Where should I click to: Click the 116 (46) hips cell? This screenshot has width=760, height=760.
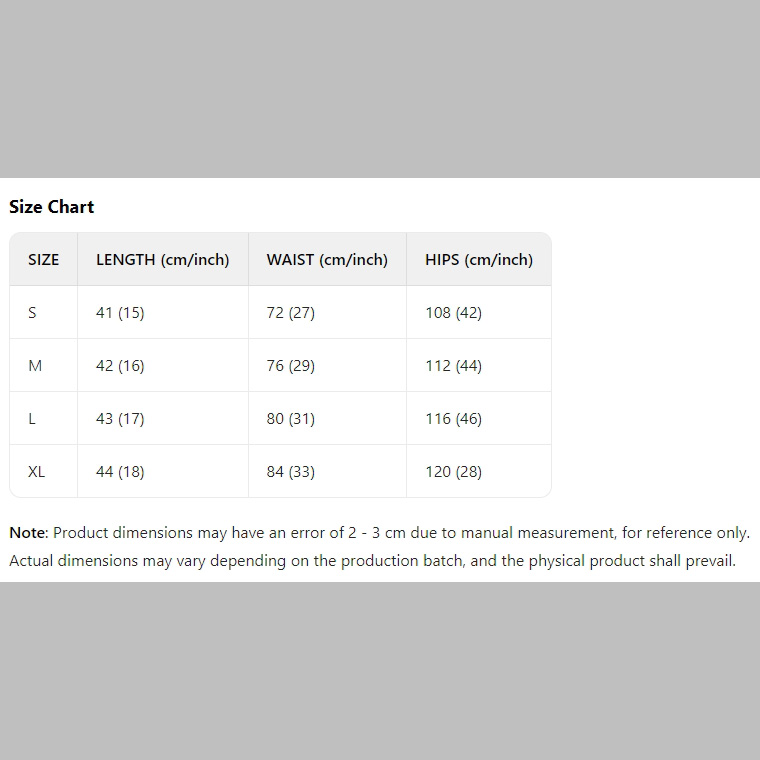453,419
